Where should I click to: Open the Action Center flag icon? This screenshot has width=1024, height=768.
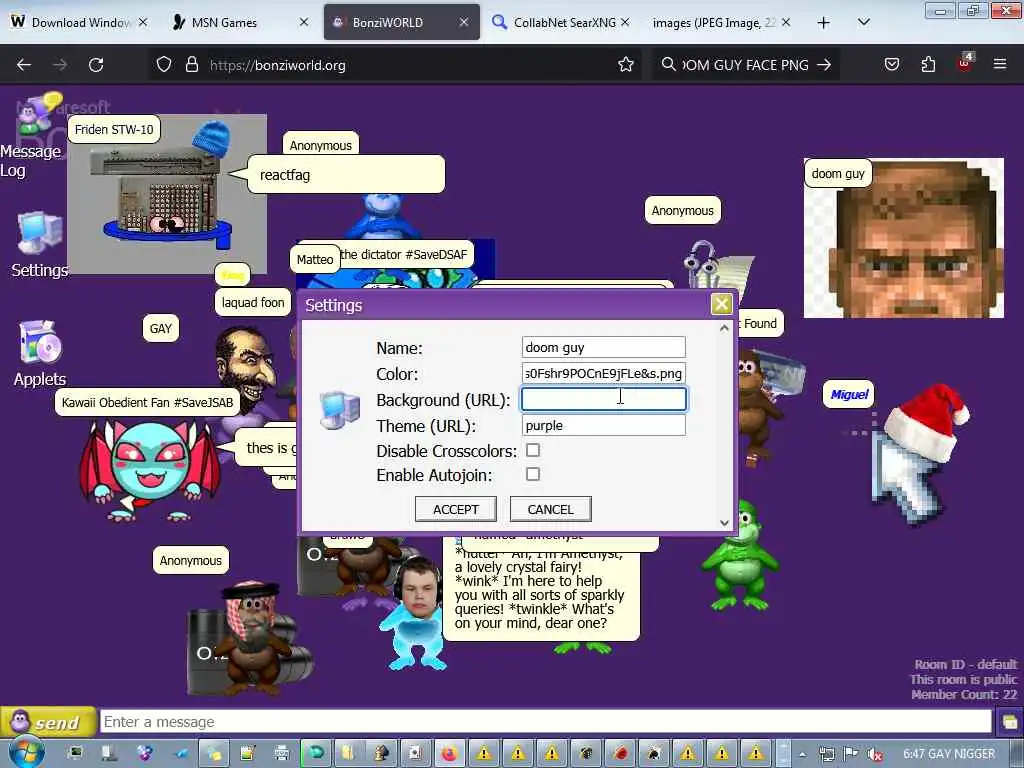pyautogui.click(x=850, y=754)
